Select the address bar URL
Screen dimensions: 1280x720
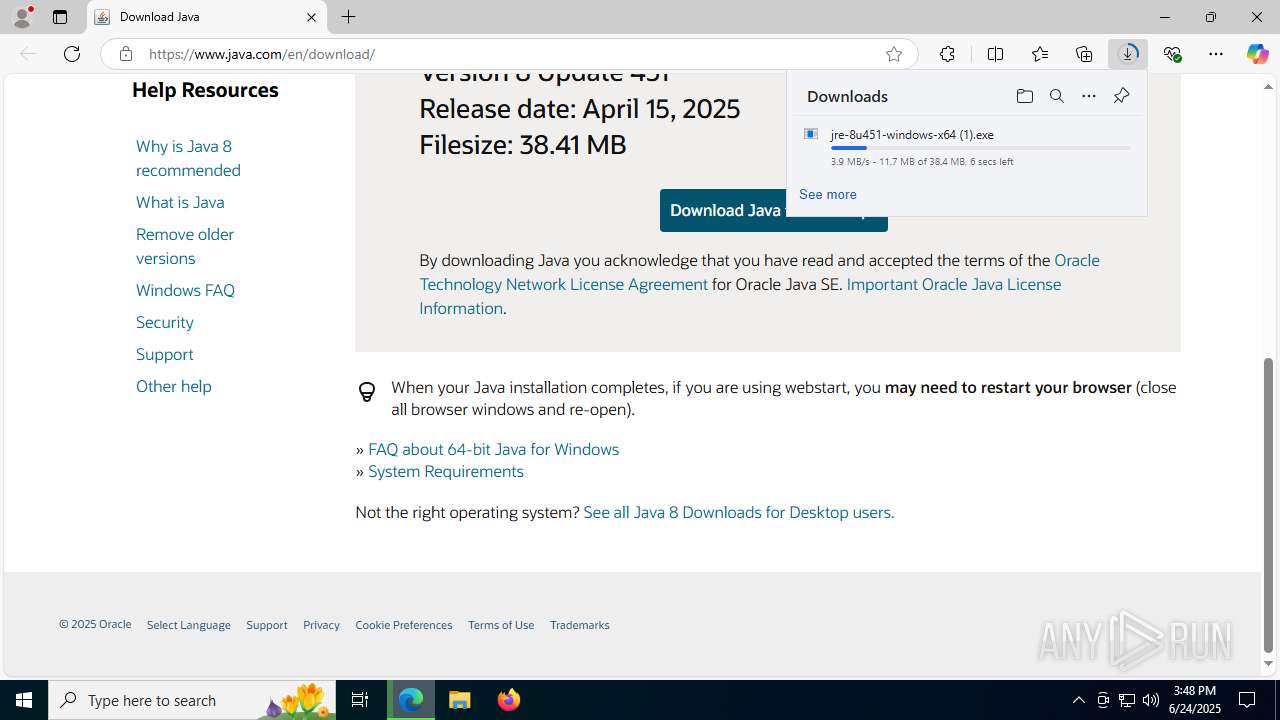262,54
